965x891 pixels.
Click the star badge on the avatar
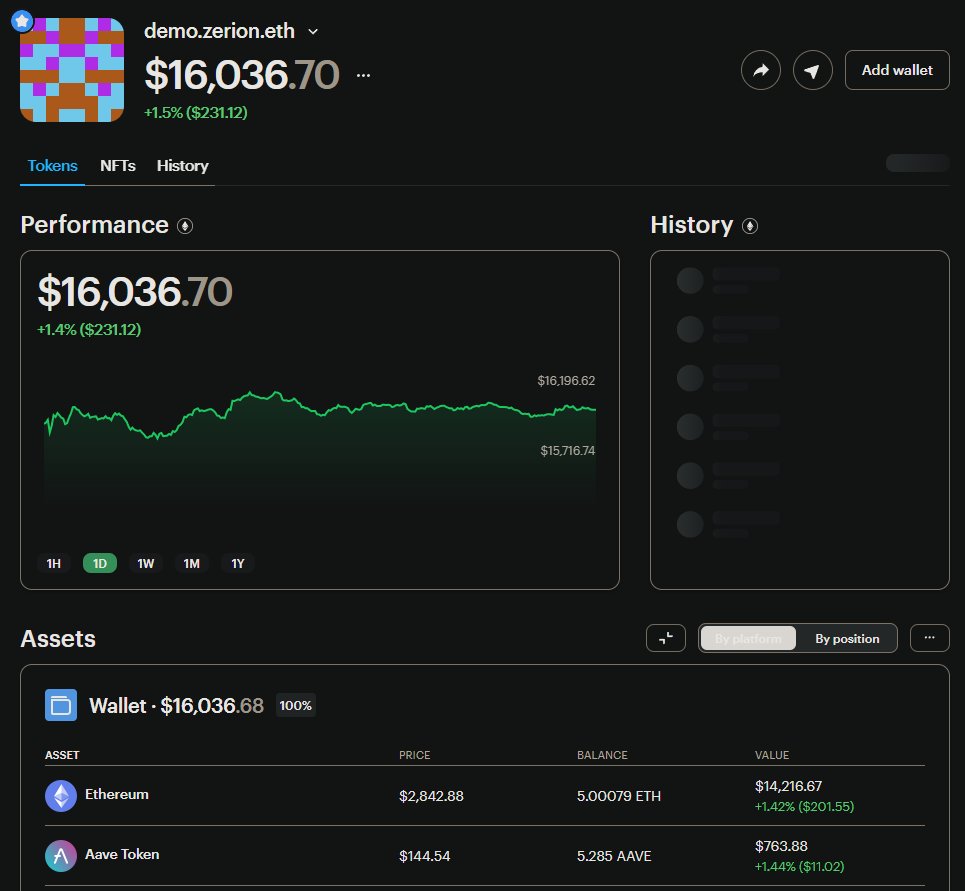[x=22, y=21]
